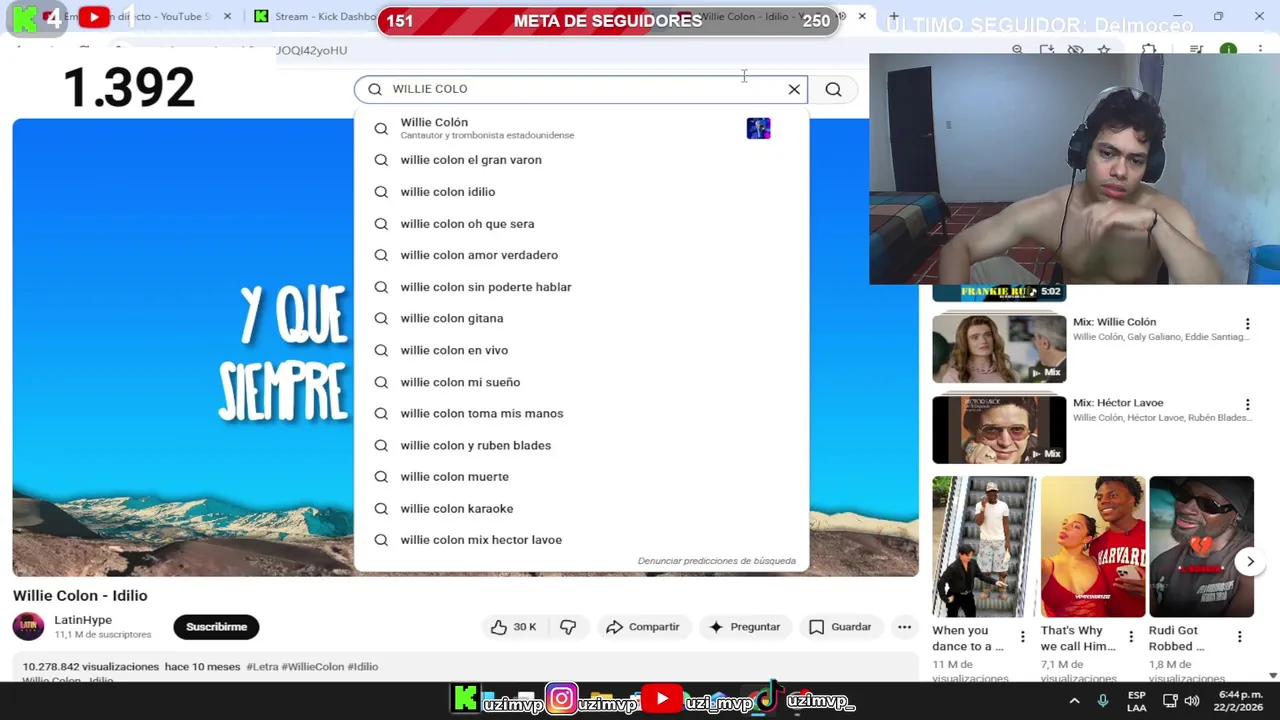Viewport: 1280px width, 720px height.
Task: Open options for Rudi Got Robbed Short
Action: pos(1239,637)
